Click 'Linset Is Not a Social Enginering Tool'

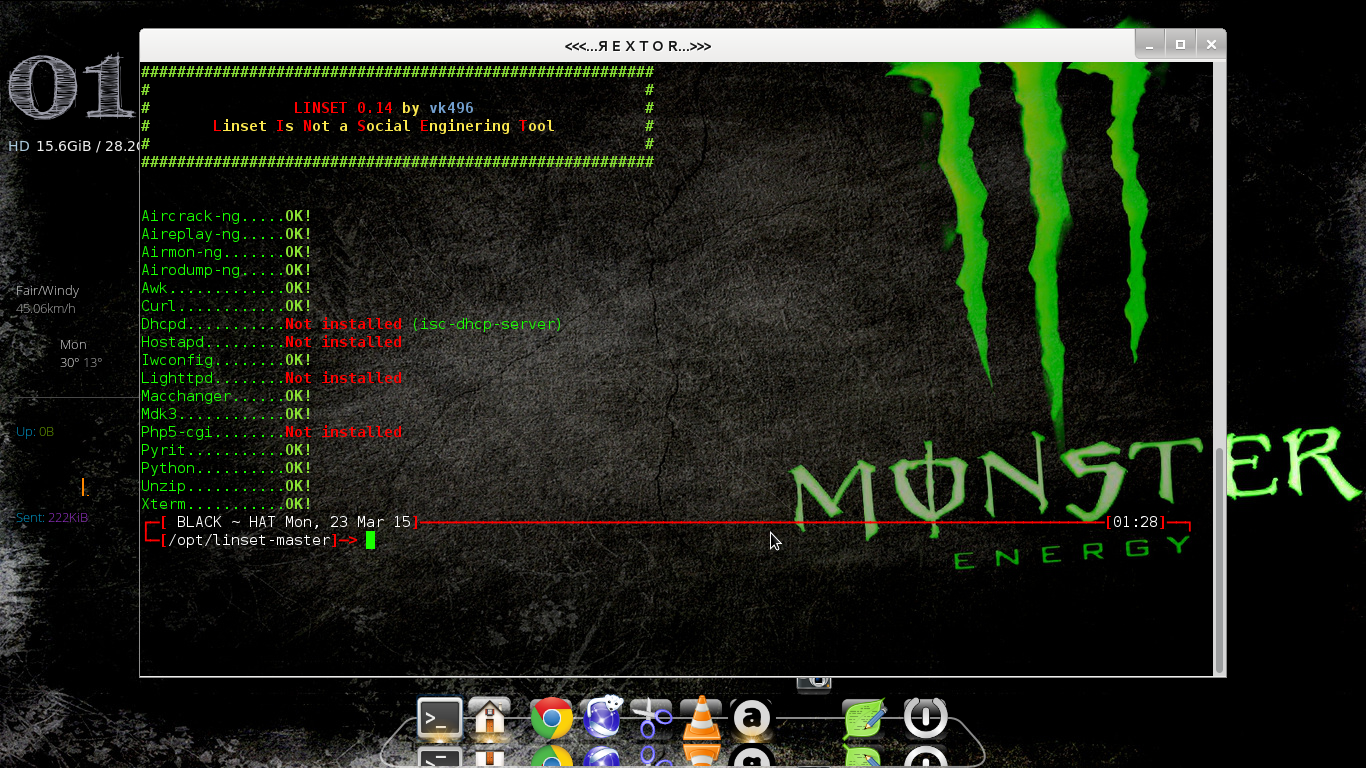(384, 126)
